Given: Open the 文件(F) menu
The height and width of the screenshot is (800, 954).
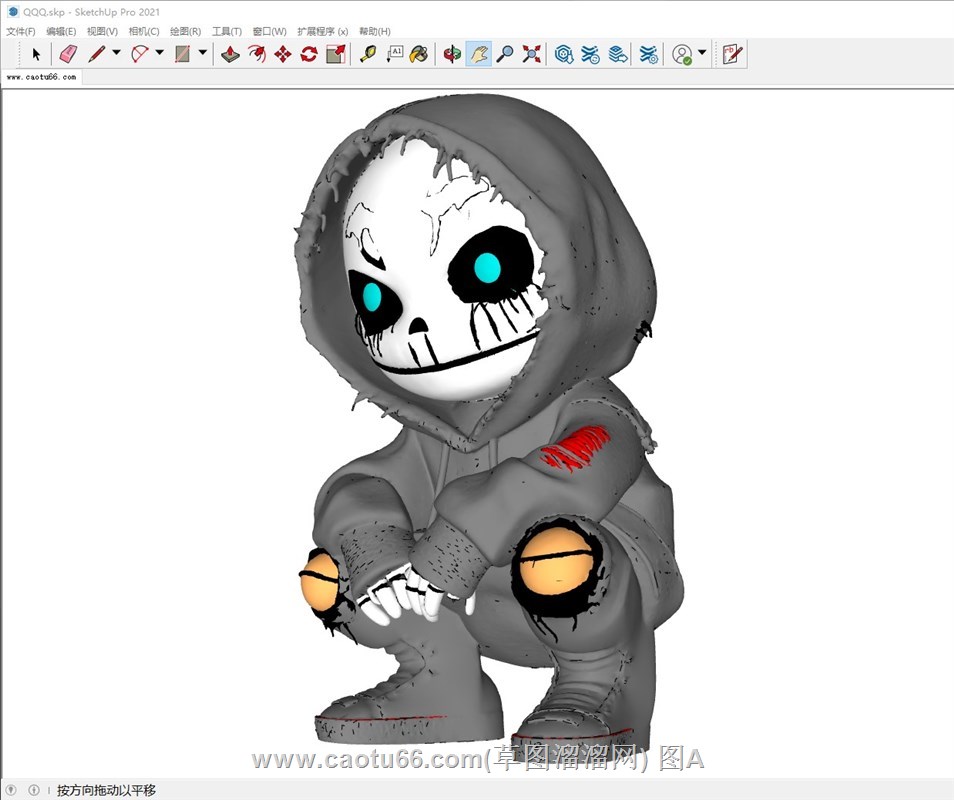Looking at the screenshot, I should (20, 32).
